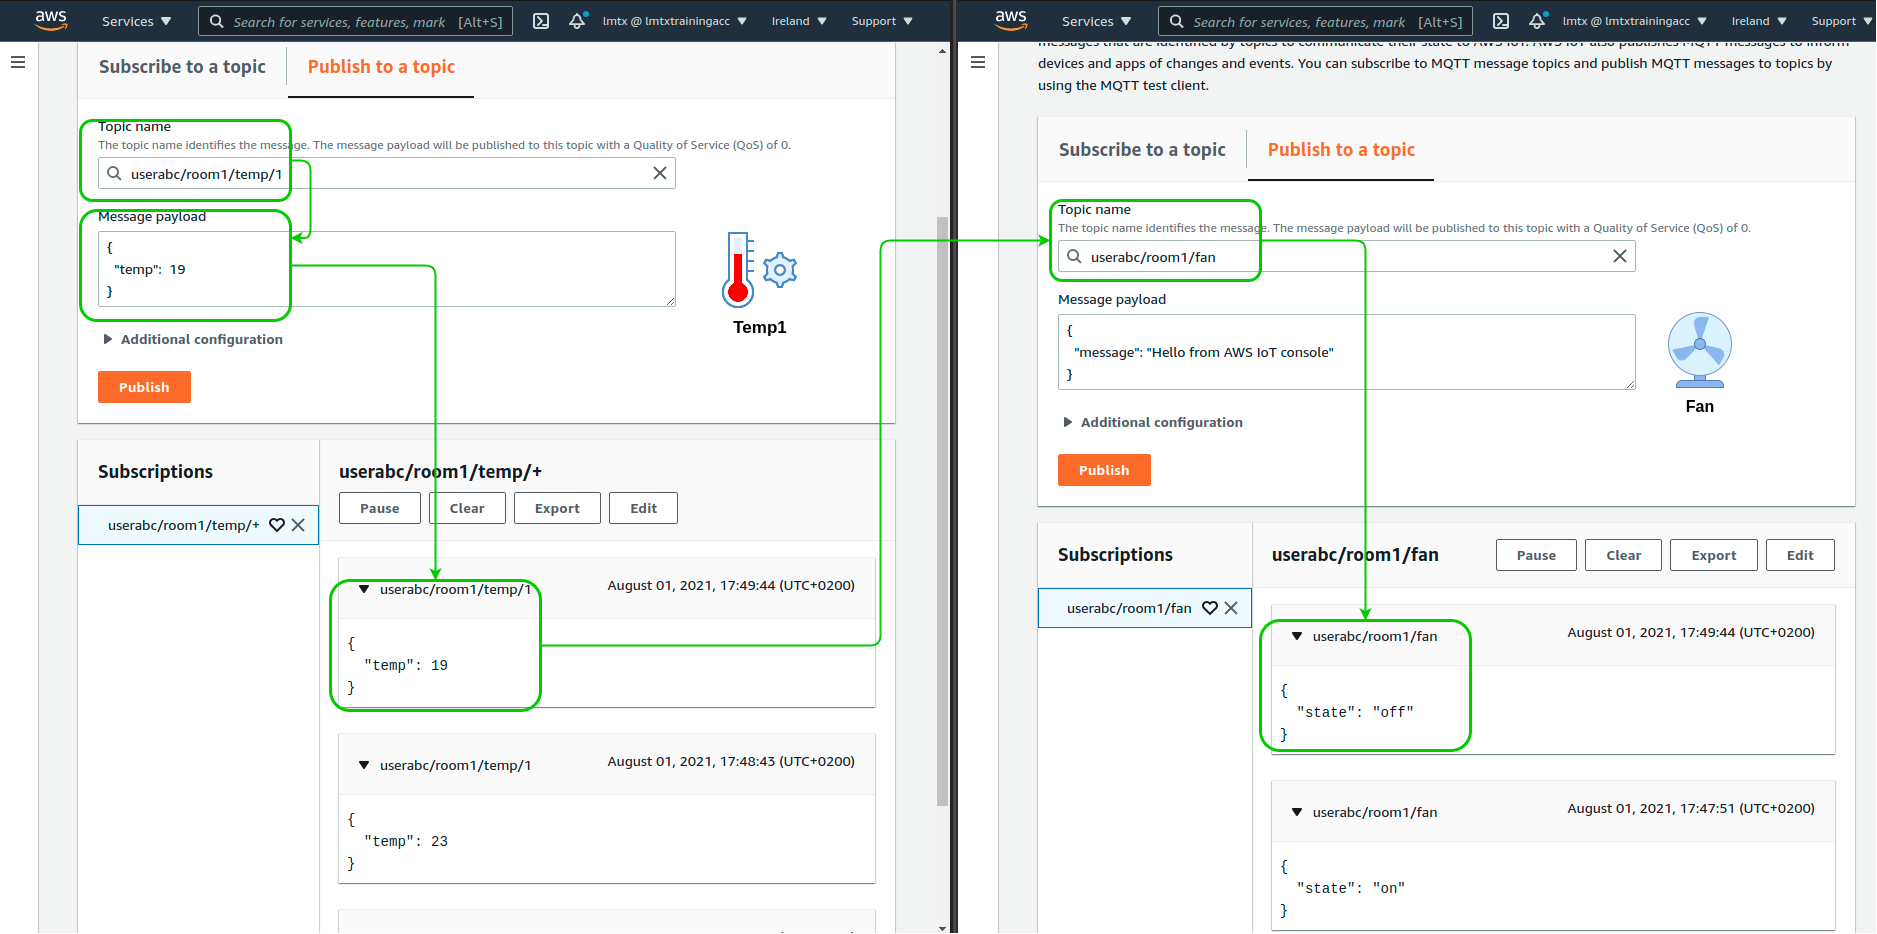Collapse 17:48:43 temp/1 message
This screenshot has height=934, width=1877.
pyautogui.click(x=364, y=765)
